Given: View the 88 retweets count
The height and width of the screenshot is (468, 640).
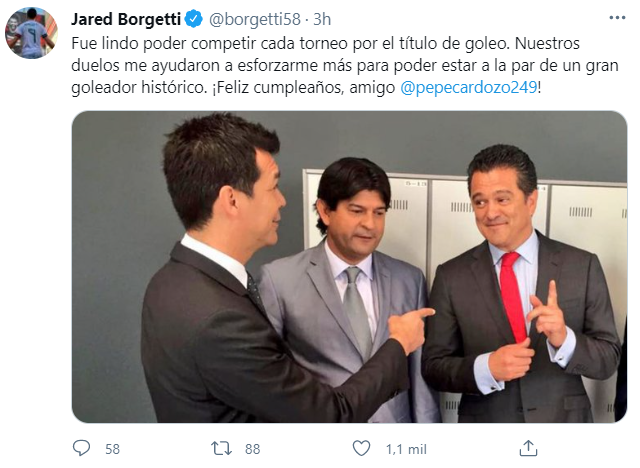Looking at the screenshot, I should click(x=252, y=449).
